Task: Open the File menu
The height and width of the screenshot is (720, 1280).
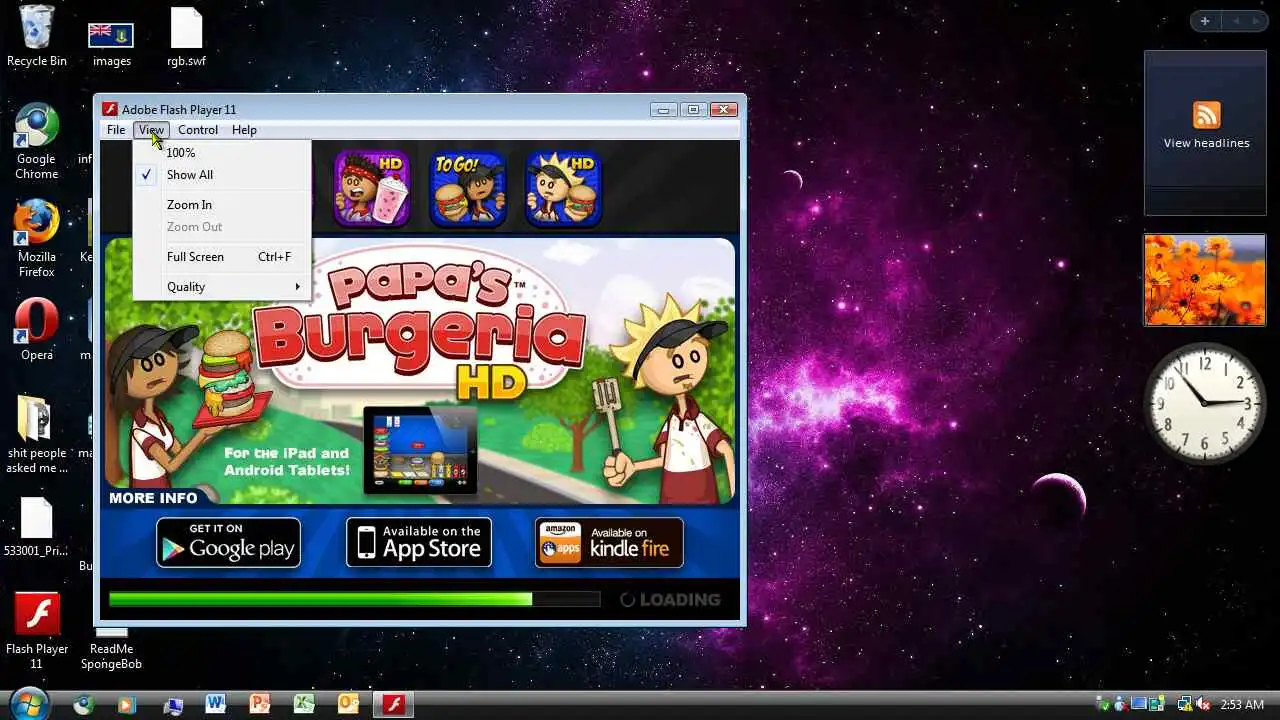Action: pyautogui.click(x=116, y=130)
